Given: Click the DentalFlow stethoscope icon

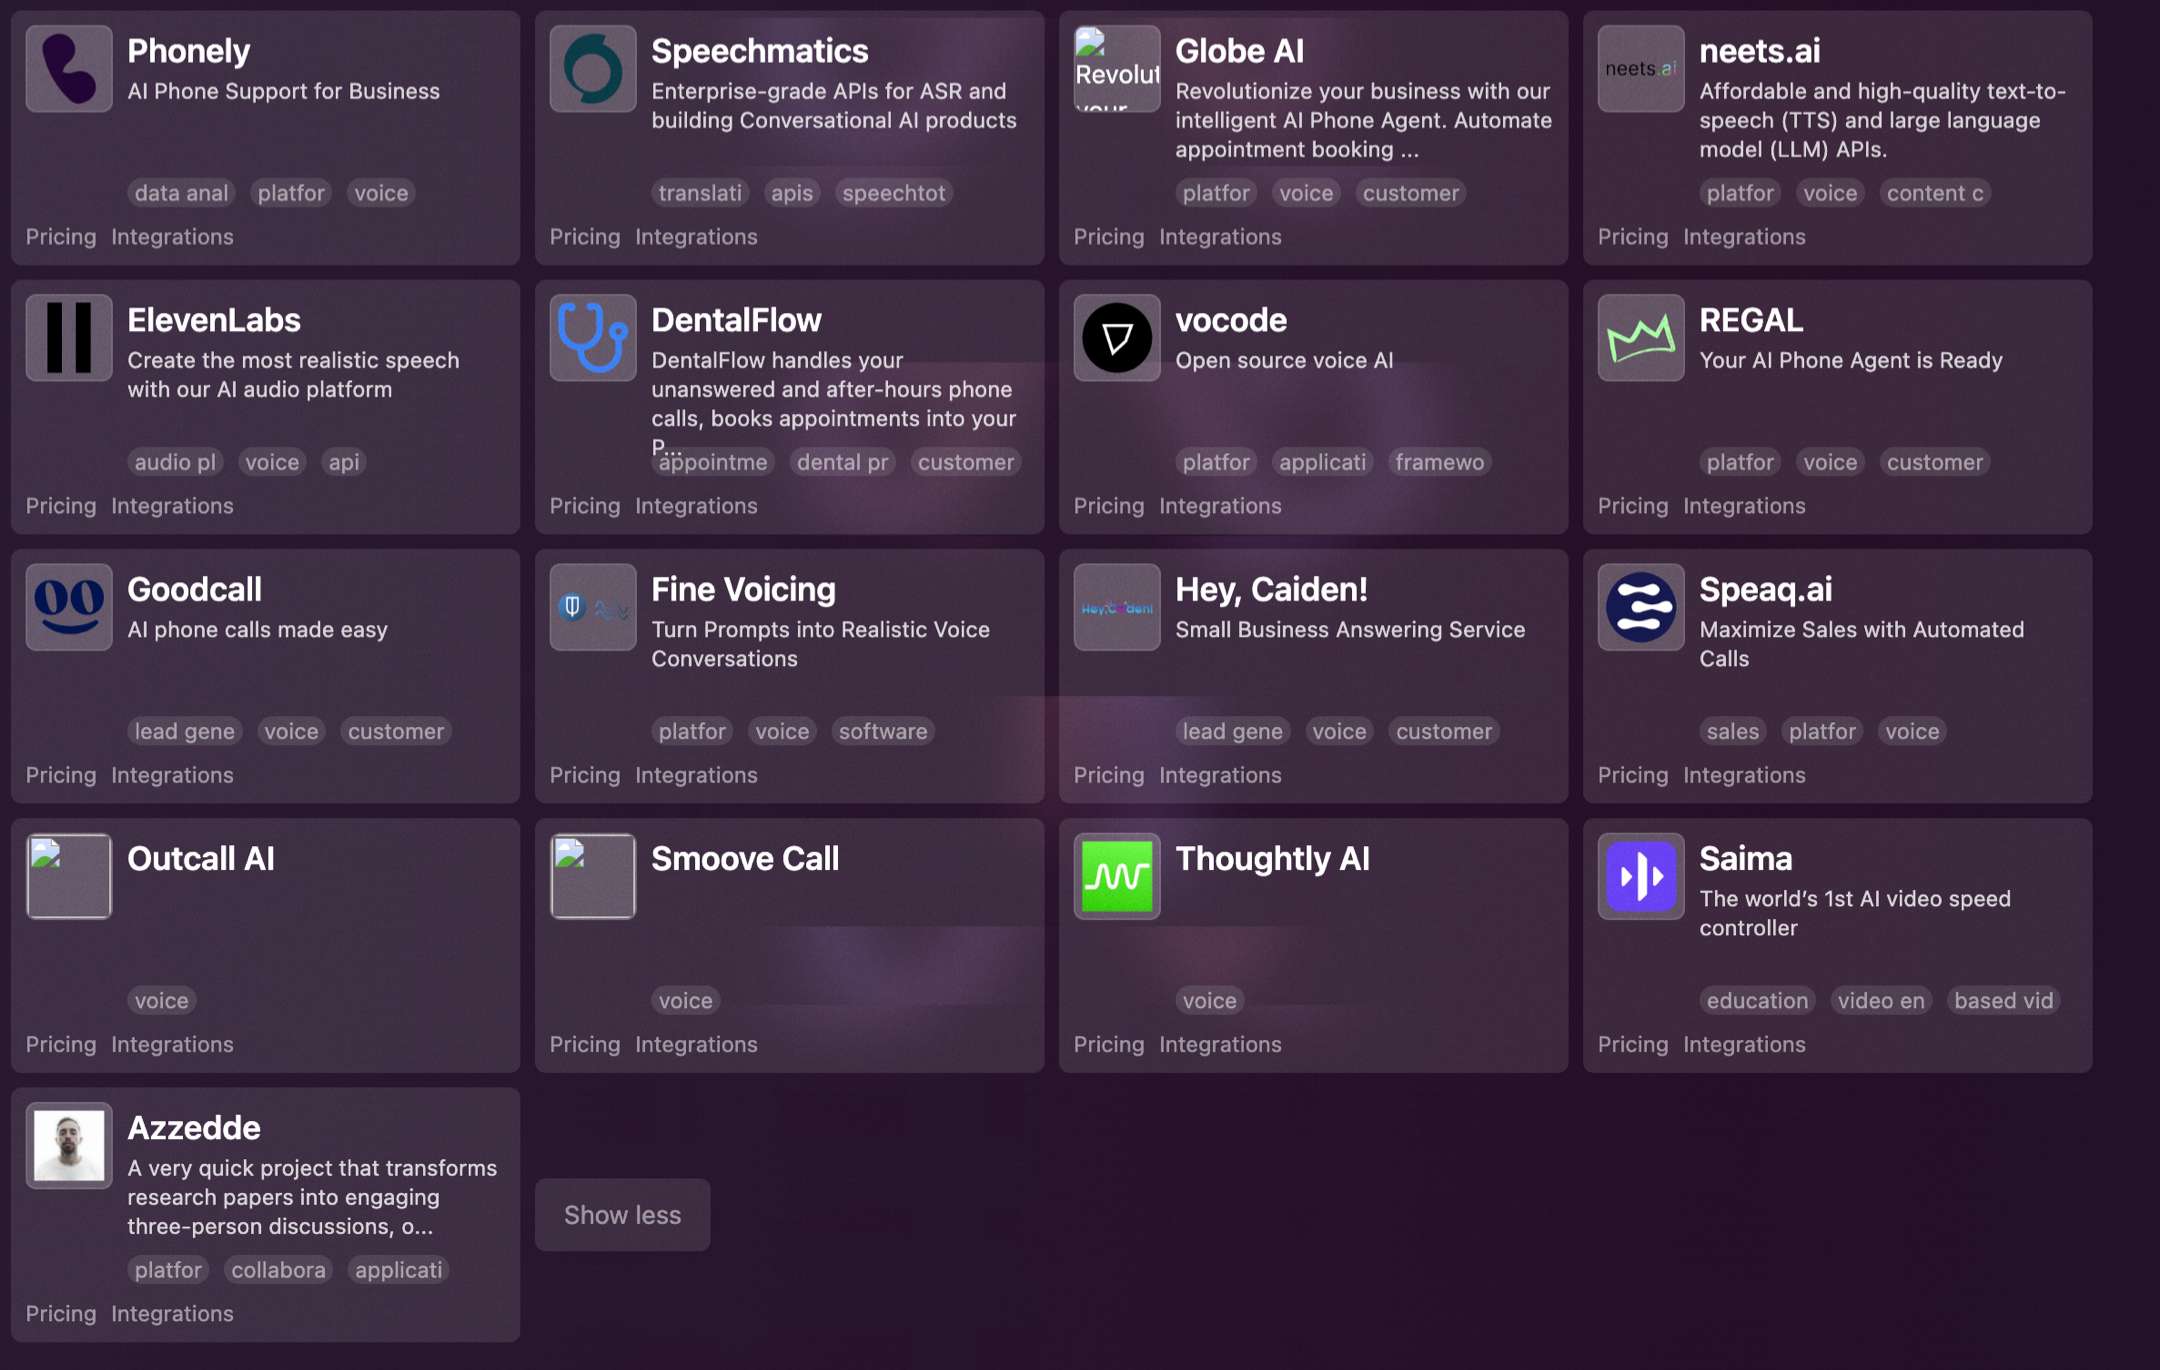Looking at the screenshot, I should coord(593,338).
